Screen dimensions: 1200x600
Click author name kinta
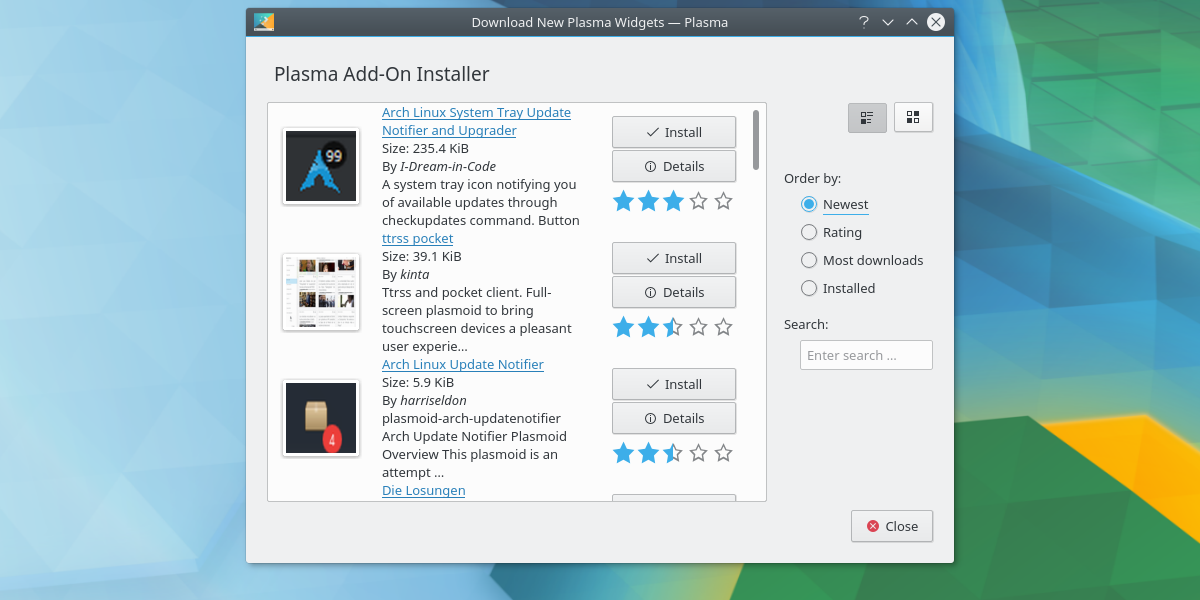click(x=415, y=274)
